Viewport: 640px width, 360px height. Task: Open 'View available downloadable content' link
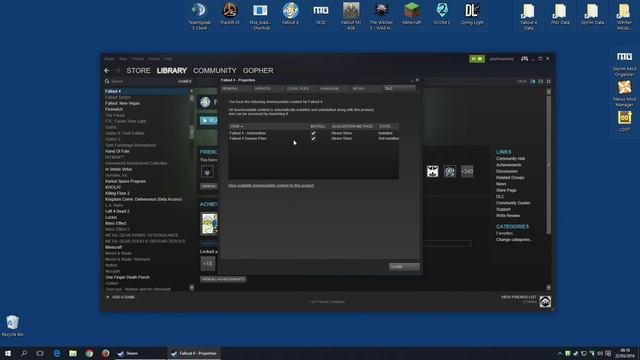[x=271, y=186]
